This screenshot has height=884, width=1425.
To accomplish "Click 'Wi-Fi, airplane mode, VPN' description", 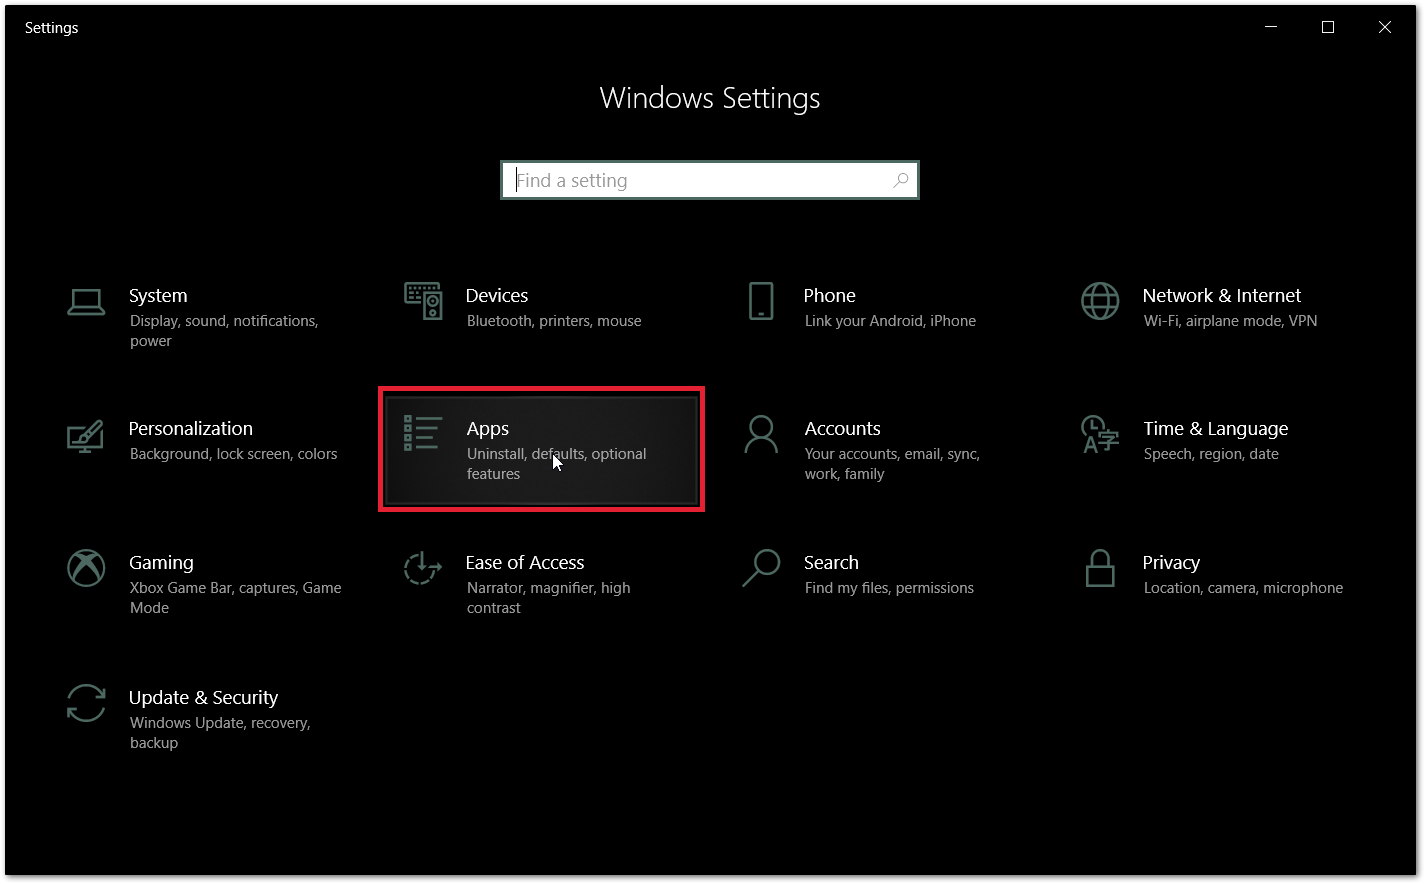I will tap(1230, 321).
